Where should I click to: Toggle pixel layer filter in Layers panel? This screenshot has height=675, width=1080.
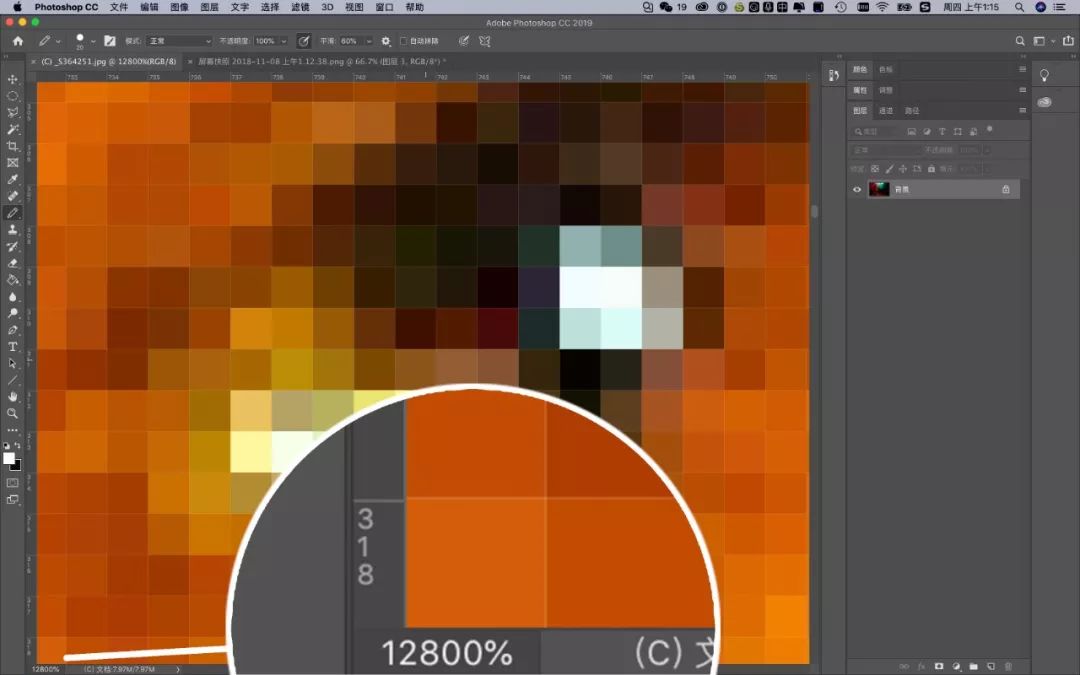(911, 132)
